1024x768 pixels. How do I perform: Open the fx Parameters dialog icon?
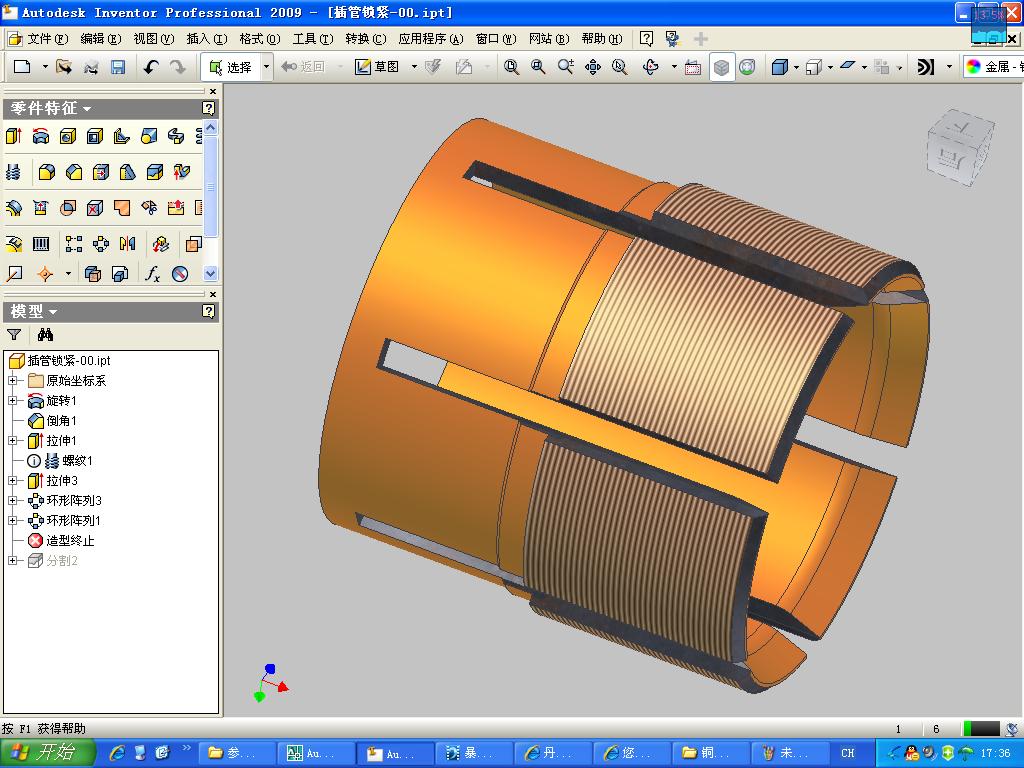(152, 274)
